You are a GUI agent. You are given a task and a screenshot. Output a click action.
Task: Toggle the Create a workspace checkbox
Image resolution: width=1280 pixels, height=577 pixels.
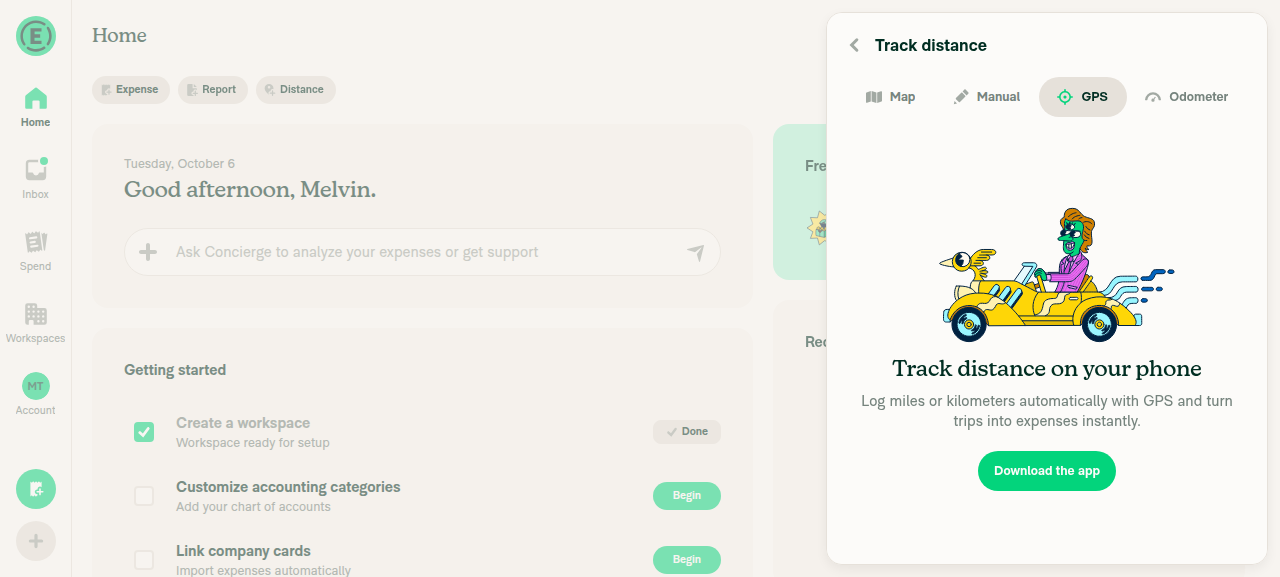coord(144,432)
